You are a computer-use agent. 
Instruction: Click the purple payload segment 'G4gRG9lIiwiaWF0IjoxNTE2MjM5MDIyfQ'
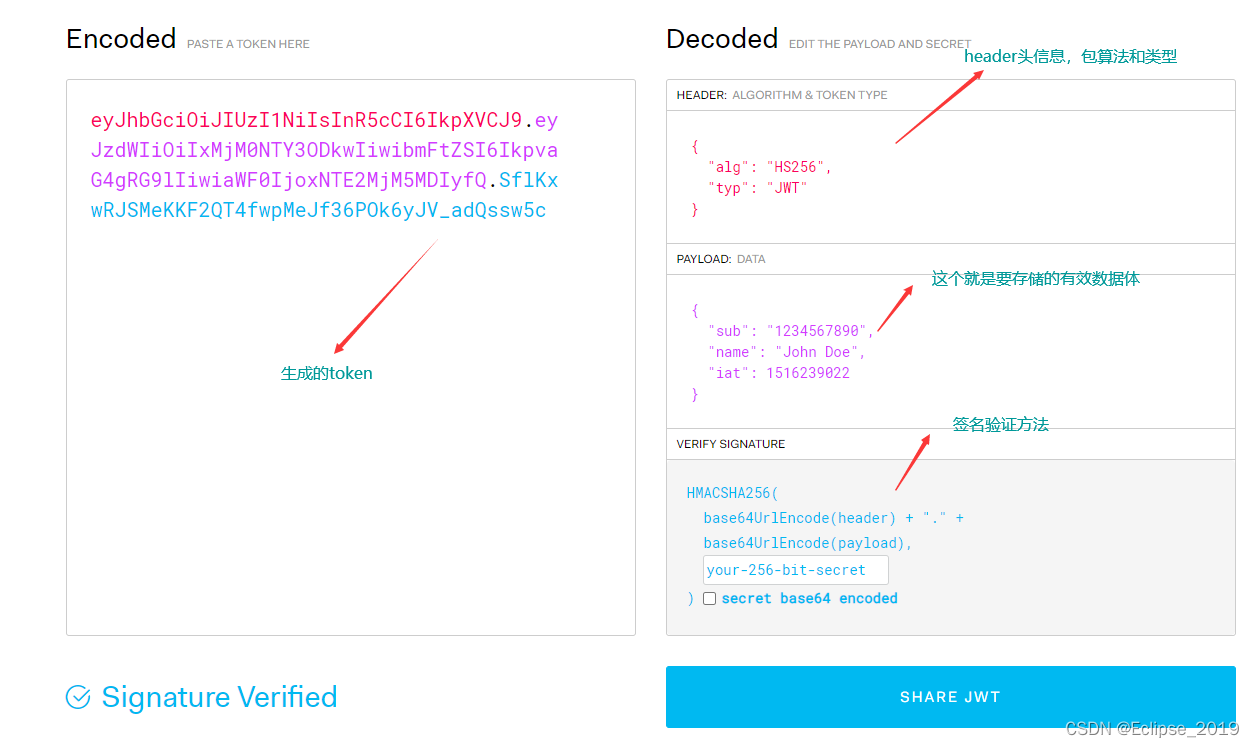(x=289, y=181)
